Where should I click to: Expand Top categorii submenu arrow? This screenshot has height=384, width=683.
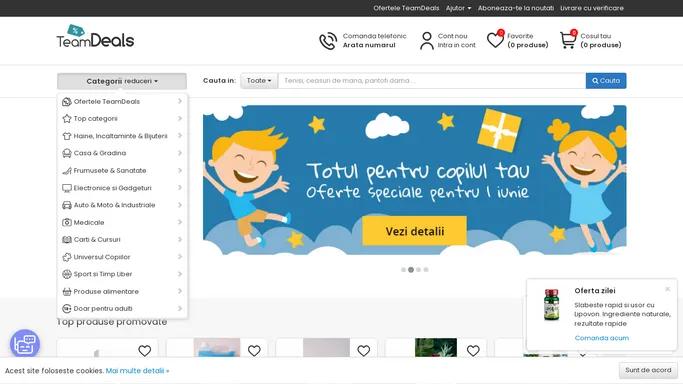180,118
